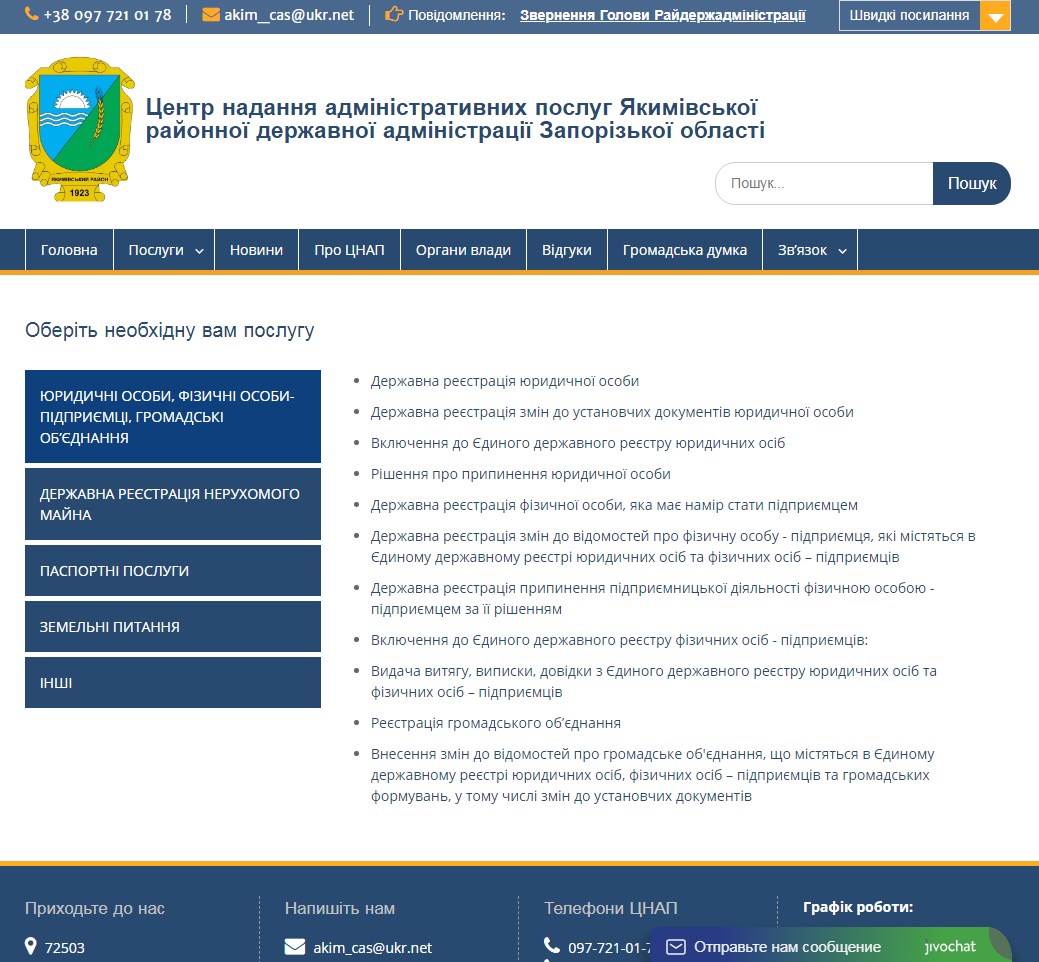This screenshot has height=962, width=1039.
Task: Open Включення до Єдиного державного реєстру юридичних осіб
Action: click(578, 443)
